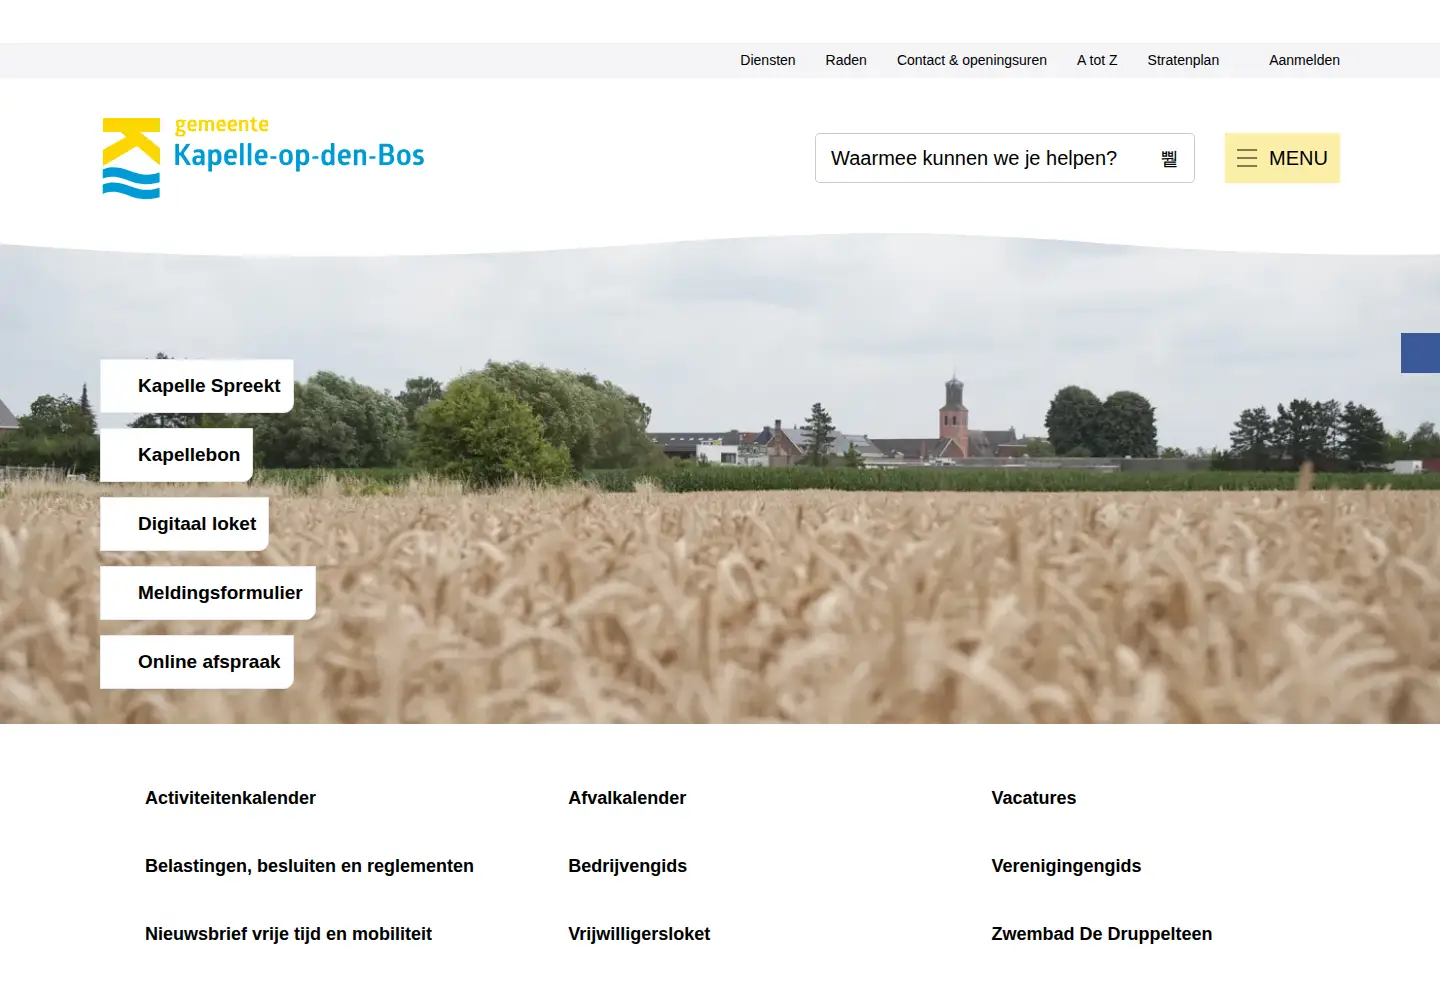
Task: Open the Online afspraak quick link
Action: click(x=197, y=662)
